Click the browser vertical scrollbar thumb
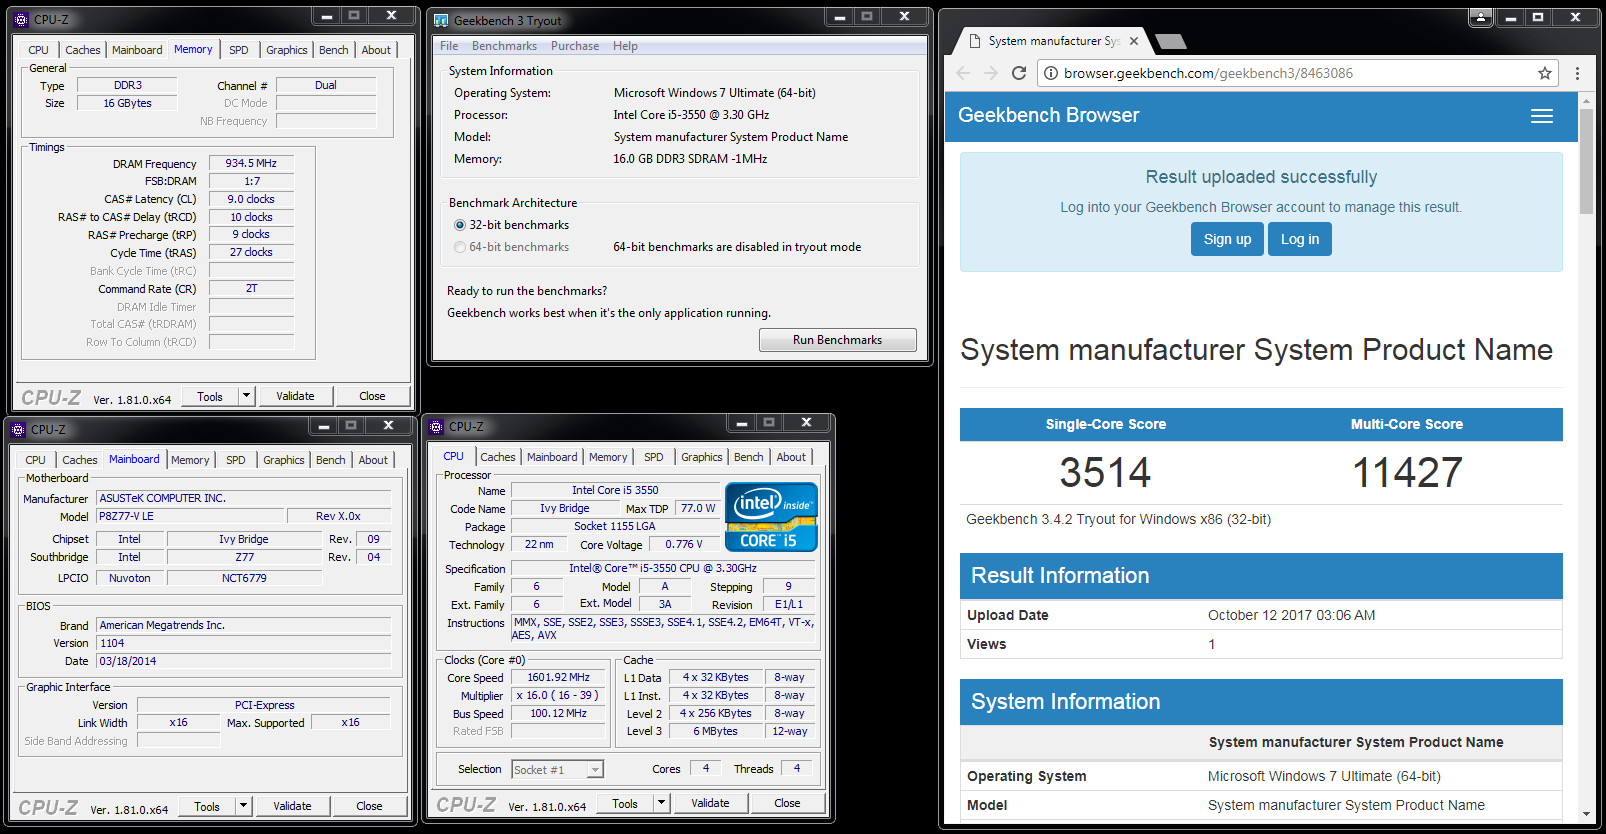The height and width of the screenshot is (834, 1606). point(1586,161)
